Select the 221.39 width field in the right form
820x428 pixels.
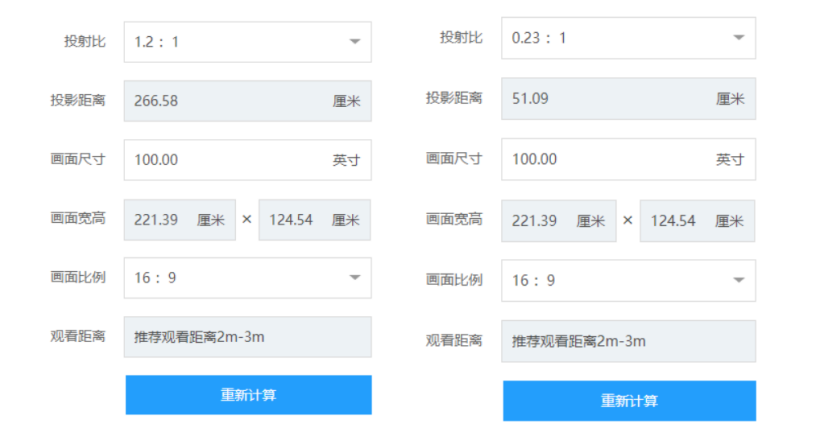[558, 221]
